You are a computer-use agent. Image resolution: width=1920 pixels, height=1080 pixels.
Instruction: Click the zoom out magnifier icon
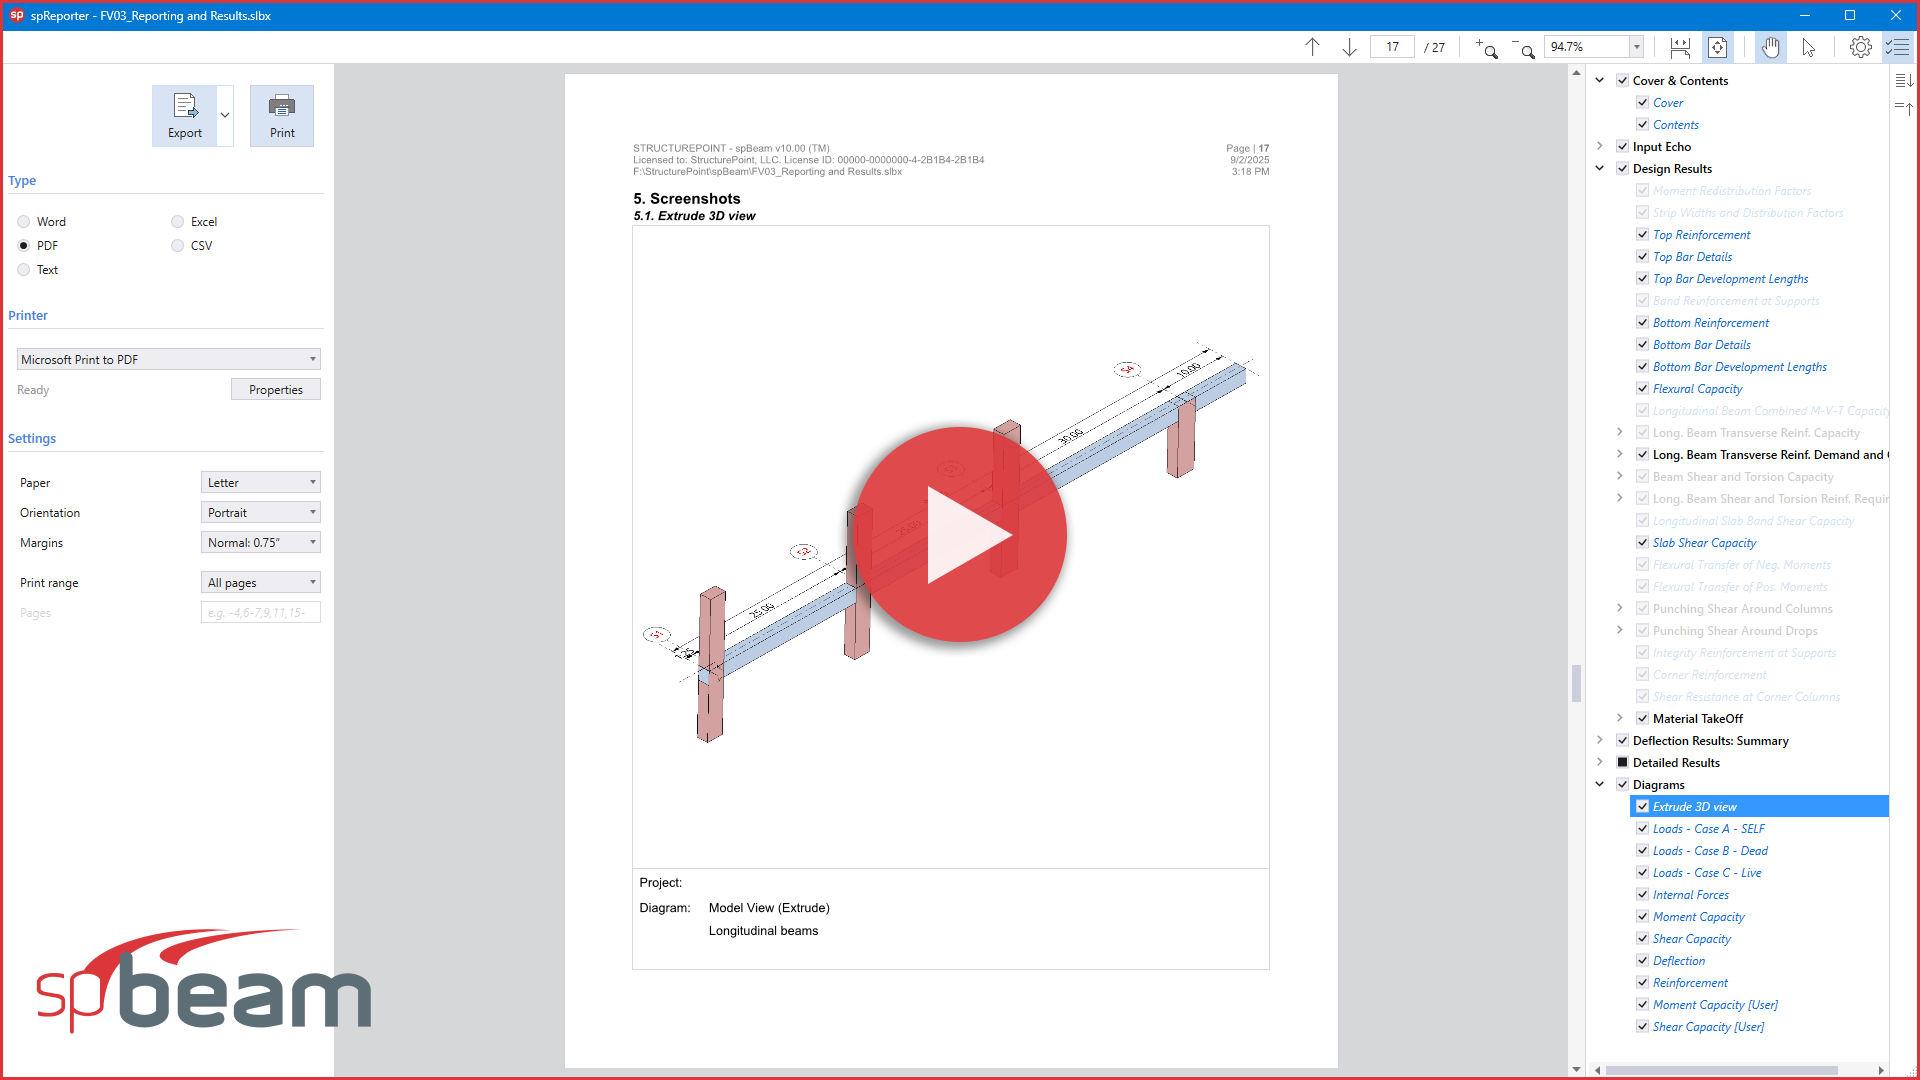click(1523, 48)
